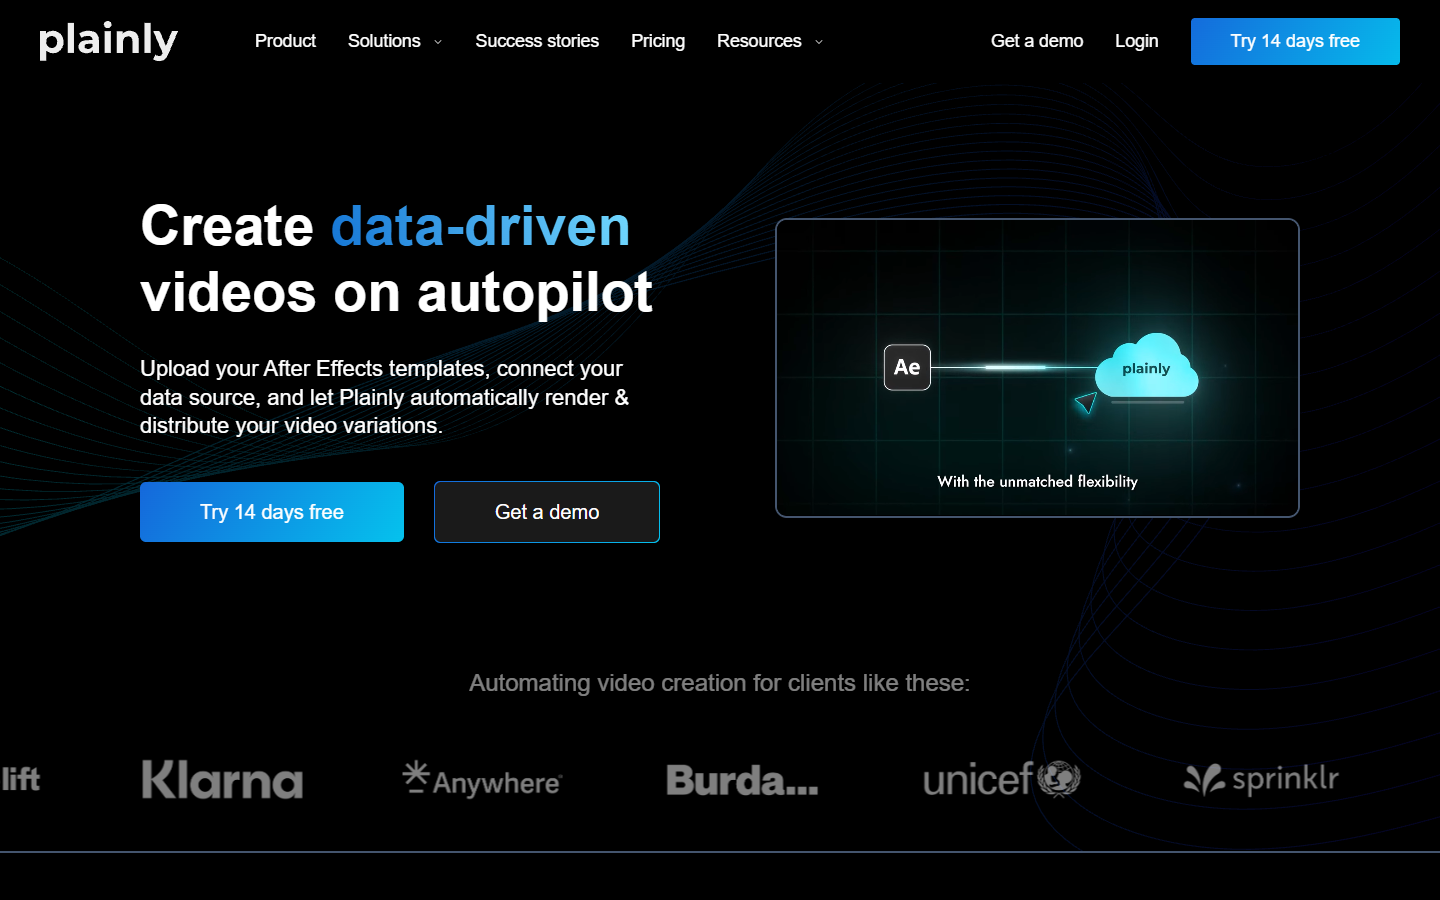Expand the Solutions dropdown chevron
1440x900 pixels.
click(x=438, y=42)
